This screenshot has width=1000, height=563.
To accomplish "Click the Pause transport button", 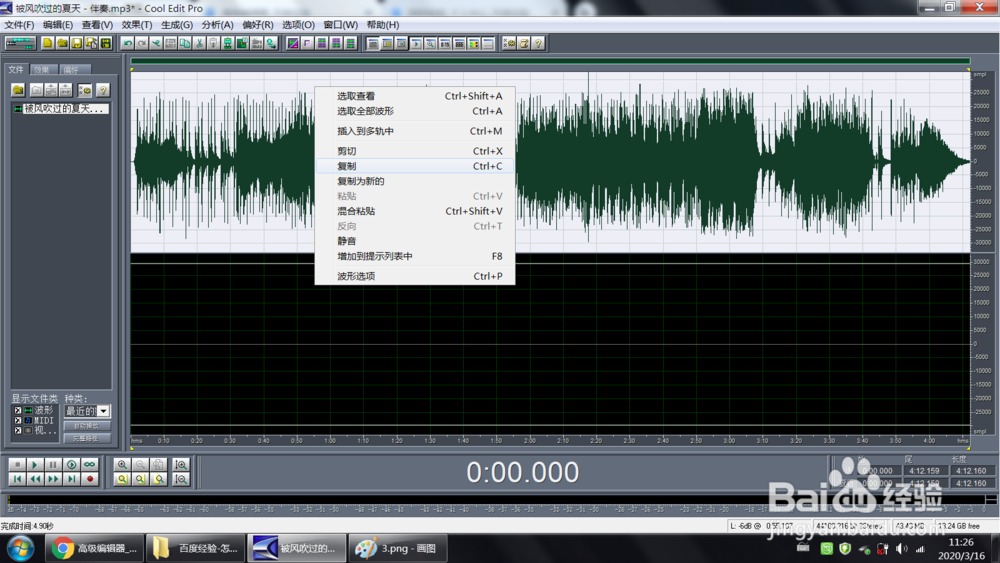I will point(53,465).
